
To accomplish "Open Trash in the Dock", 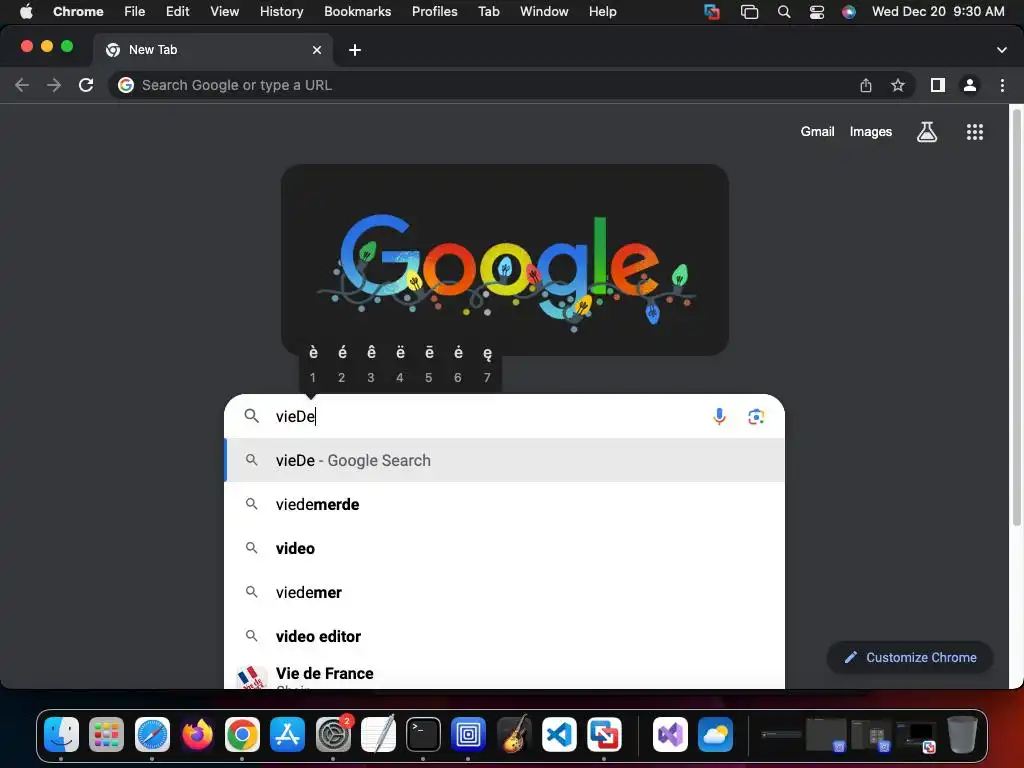I will [962, 735].
